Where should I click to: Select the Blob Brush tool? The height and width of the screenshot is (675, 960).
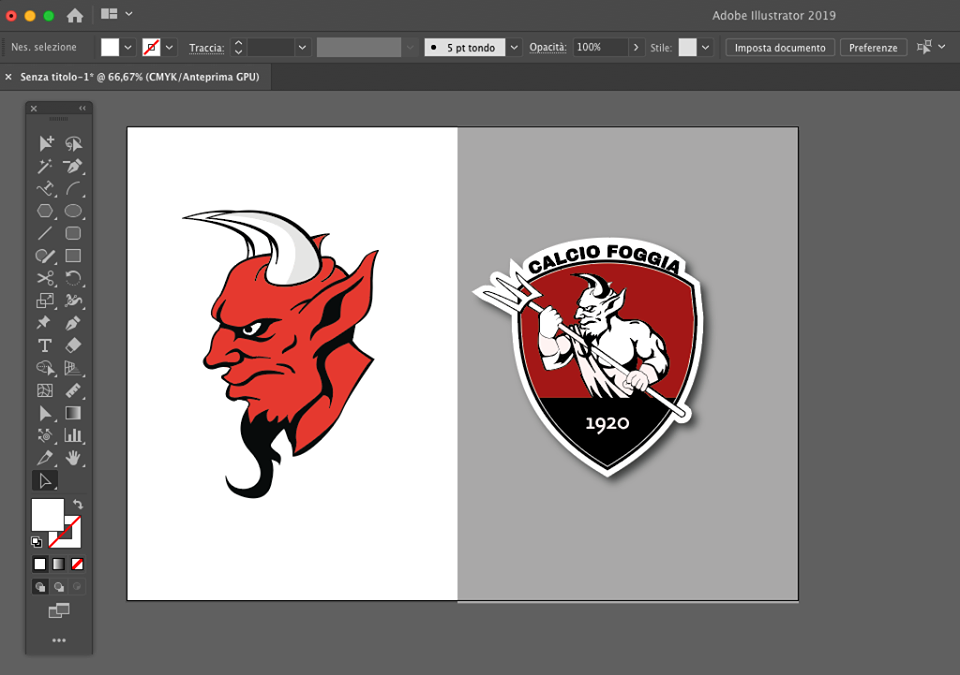[x=45, y=256]
